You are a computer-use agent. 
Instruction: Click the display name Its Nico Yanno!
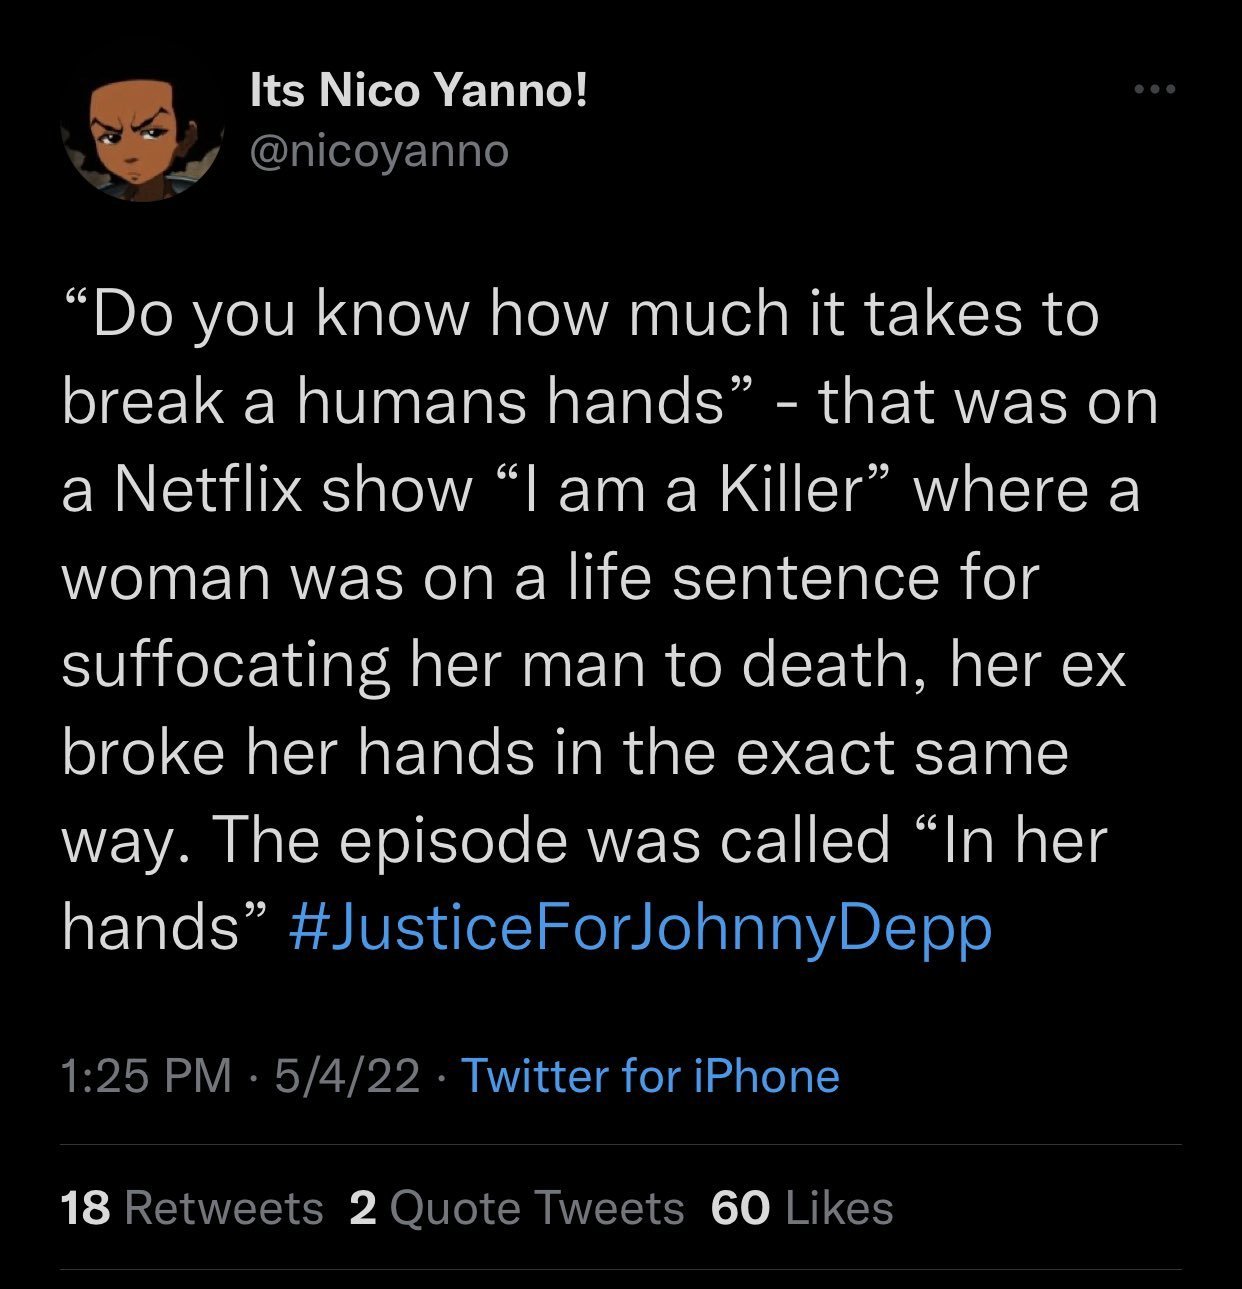pos(418,93)
